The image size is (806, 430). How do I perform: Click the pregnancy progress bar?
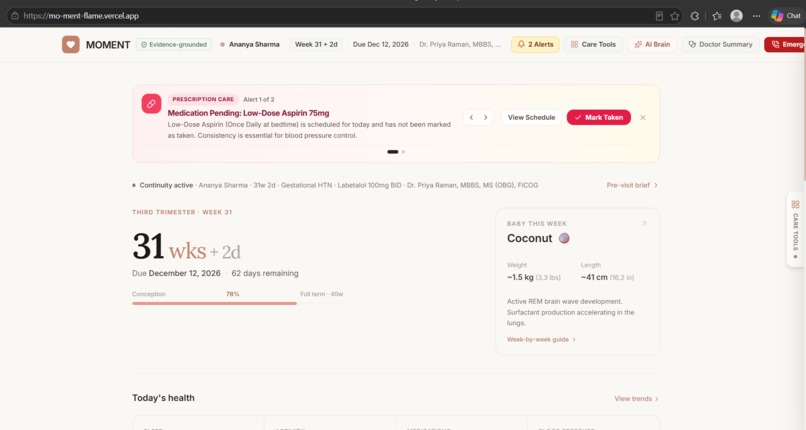(x=237, y=304)
